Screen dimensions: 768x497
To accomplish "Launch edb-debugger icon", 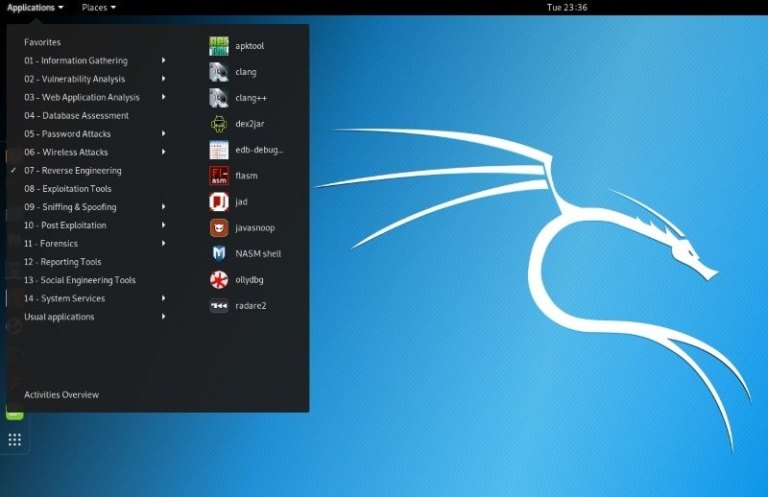I will click(x=219, y=150).
